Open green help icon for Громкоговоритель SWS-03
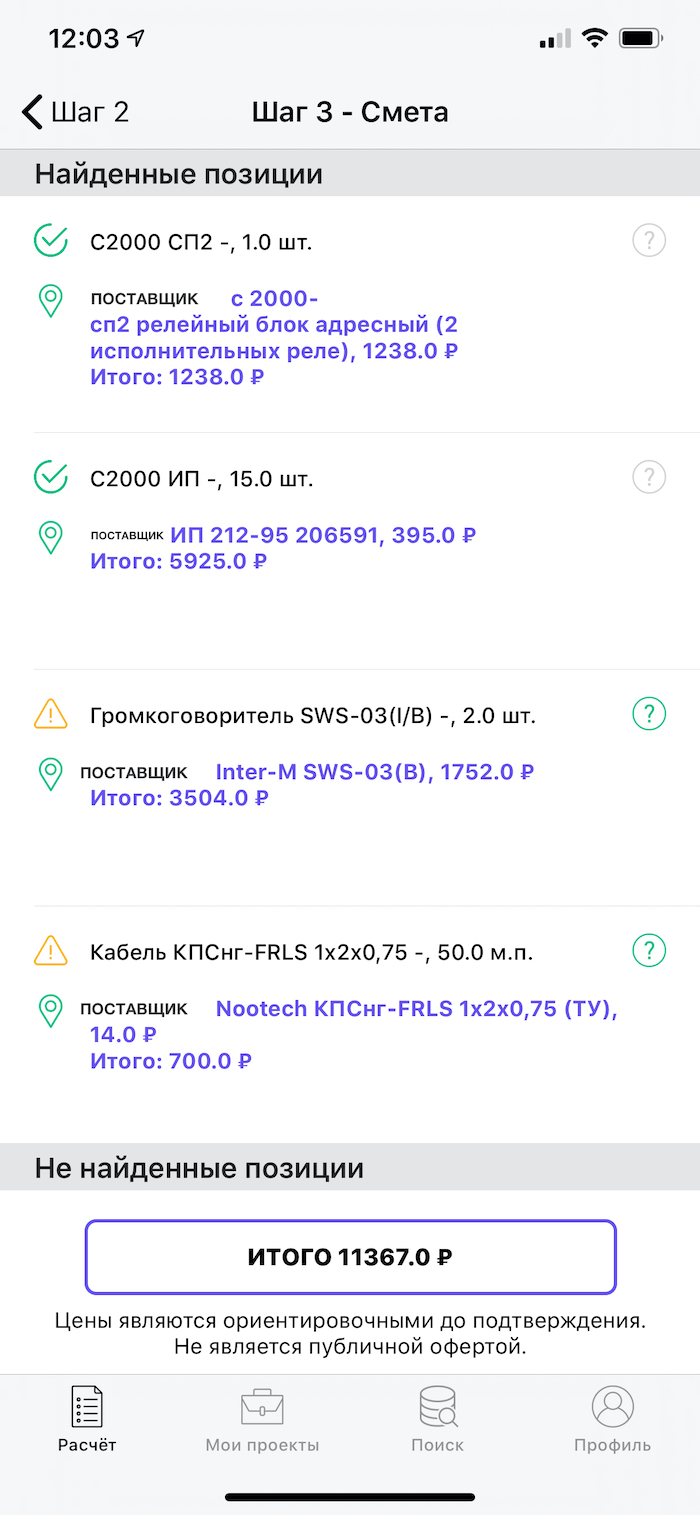Image resolution: width=700 pixels, height=1515 pixels. pyautogui.click(x=649, y=714)
